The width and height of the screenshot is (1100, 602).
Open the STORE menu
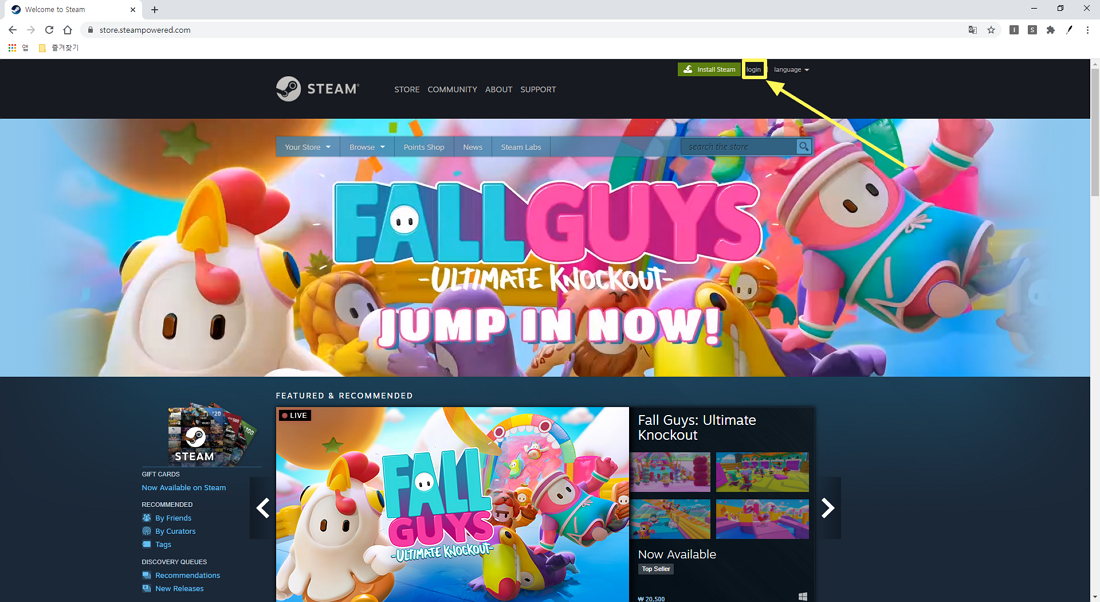click(407, 90)
